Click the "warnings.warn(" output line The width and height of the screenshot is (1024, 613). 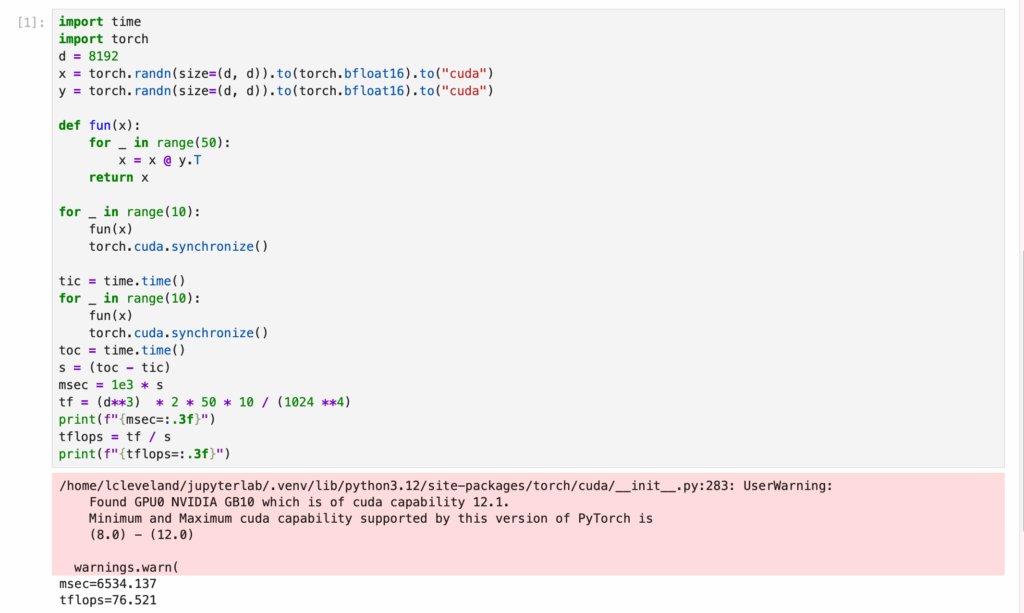[x=125, y=567]
